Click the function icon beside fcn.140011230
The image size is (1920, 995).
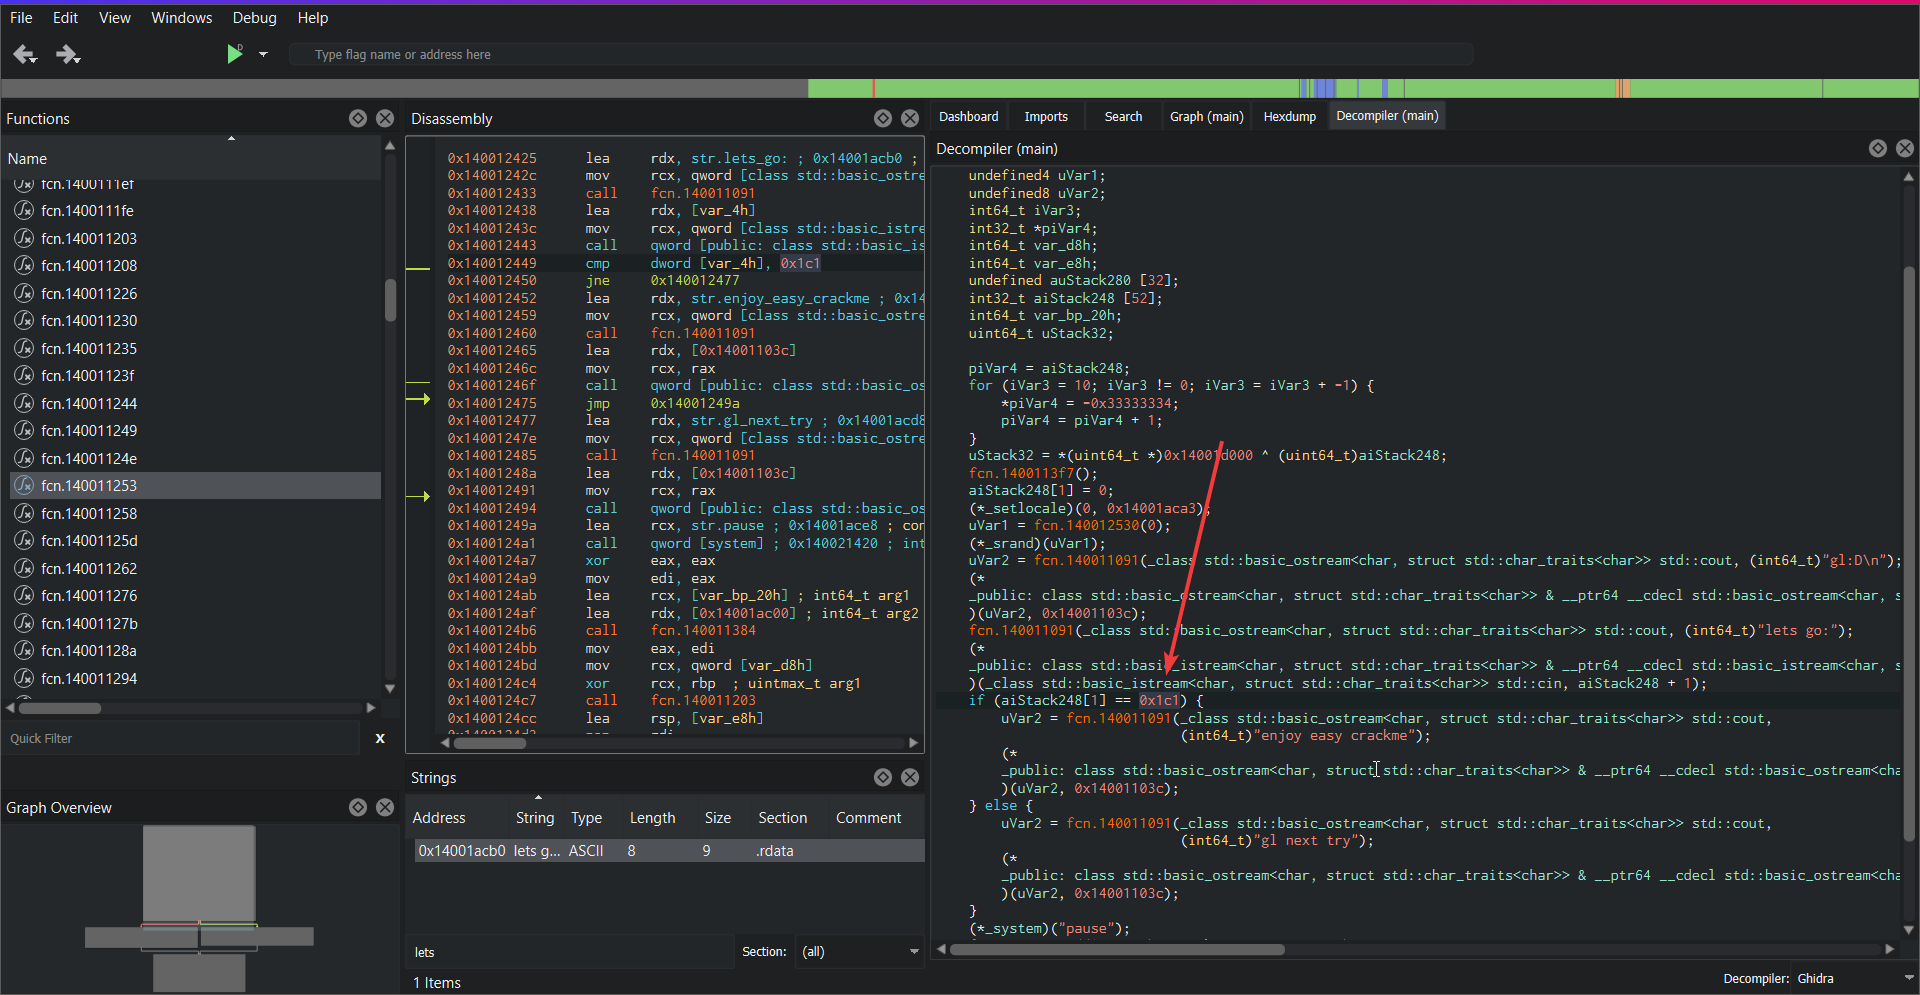23,320
